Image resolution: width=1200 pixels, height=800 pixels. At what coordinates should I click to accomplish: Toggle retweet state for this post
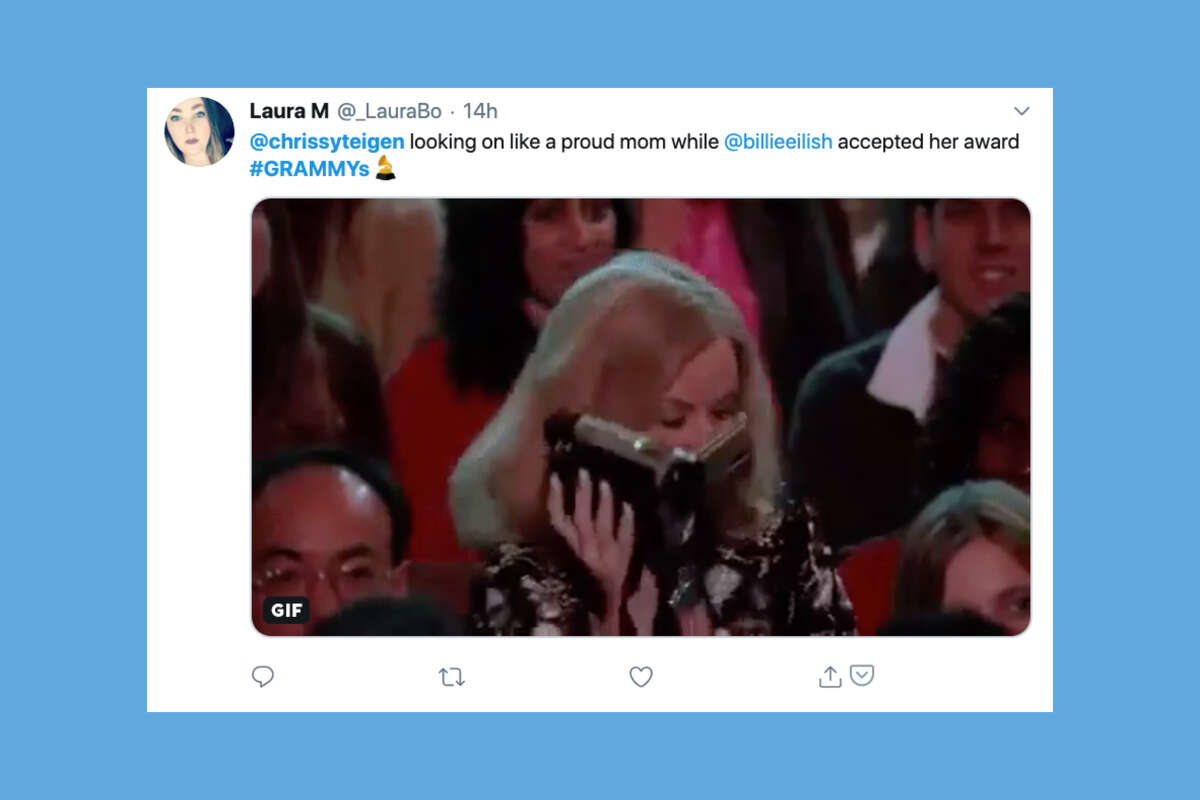point(453,677)
